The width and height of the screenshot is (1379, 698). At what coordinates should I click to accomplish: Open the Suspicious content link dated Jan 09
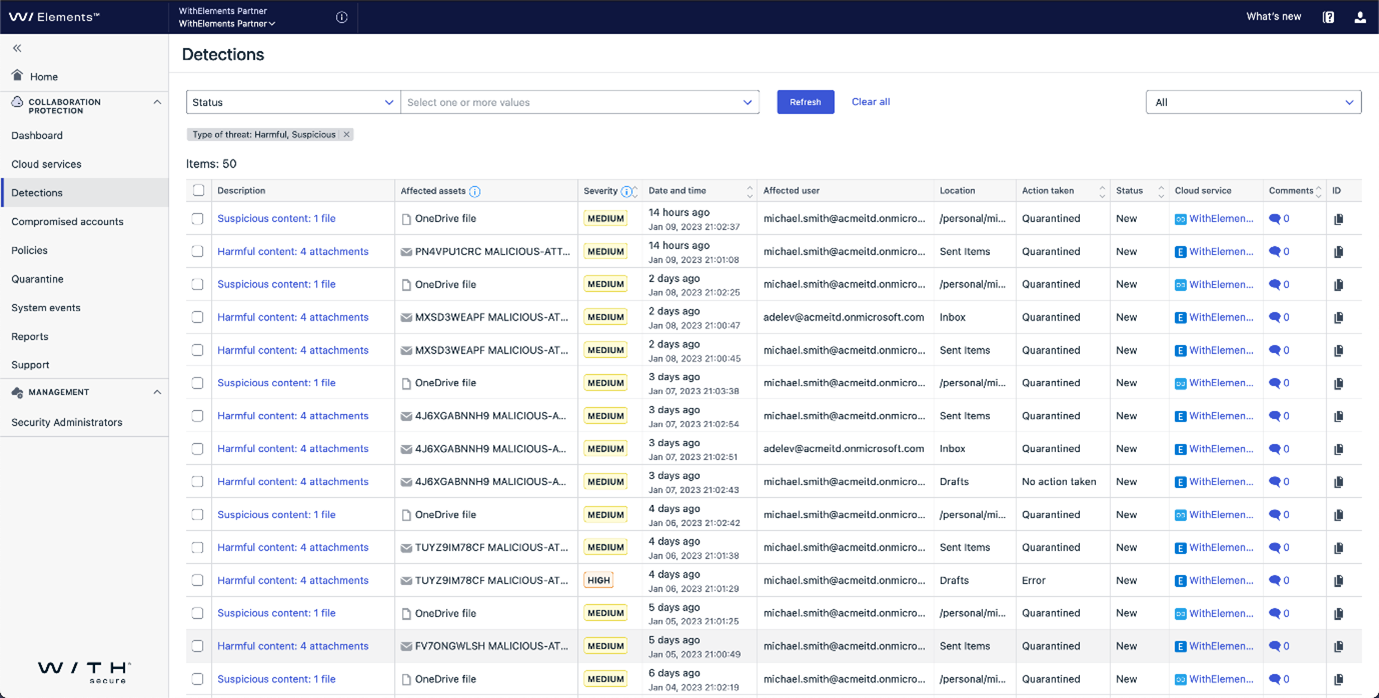coord(276,219)
